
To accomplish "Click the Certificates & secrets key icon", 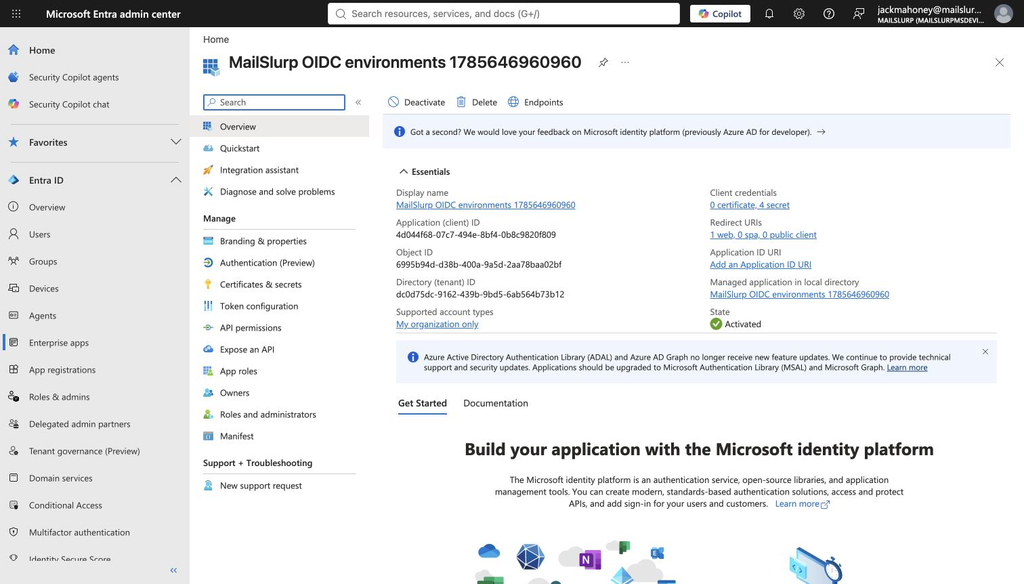I will pyautogui.click(x=208, y=284).
